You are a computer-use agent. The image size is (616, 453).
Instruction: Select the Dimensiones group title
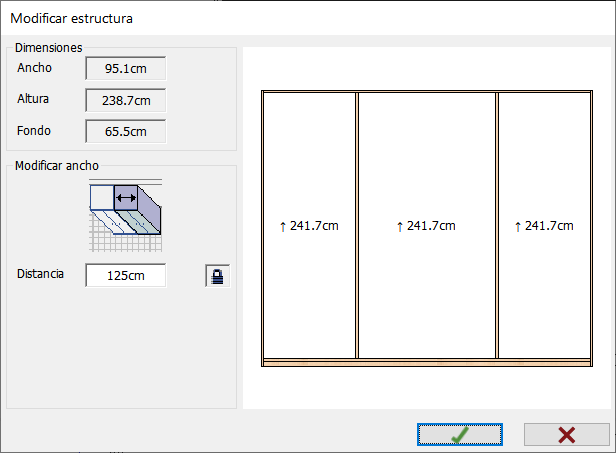(x=48, y=48)
